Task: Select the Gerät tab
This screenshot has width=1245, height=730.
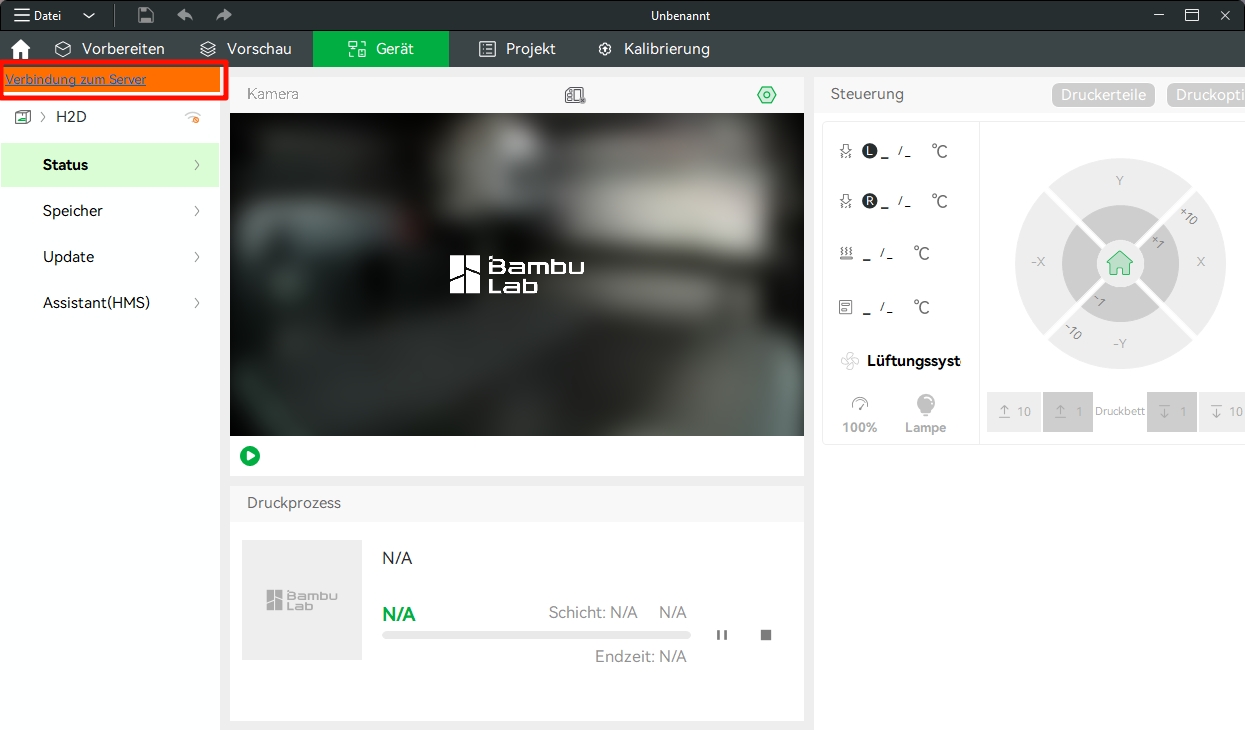Action: point(381,49)
